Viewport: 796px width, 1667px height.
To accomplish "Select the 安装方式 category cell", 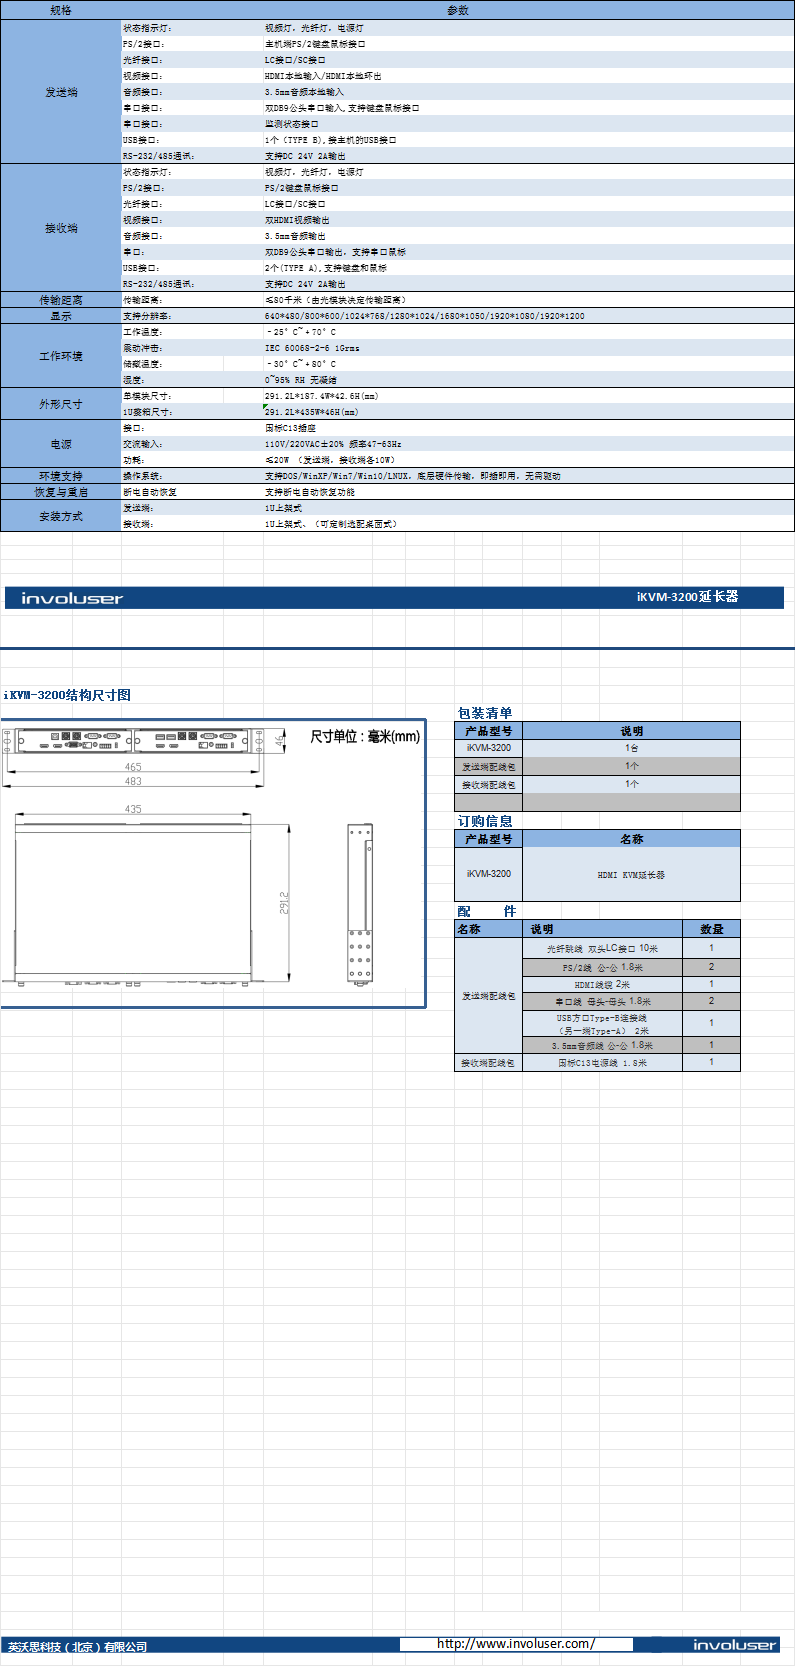I will tap(61, 516).
